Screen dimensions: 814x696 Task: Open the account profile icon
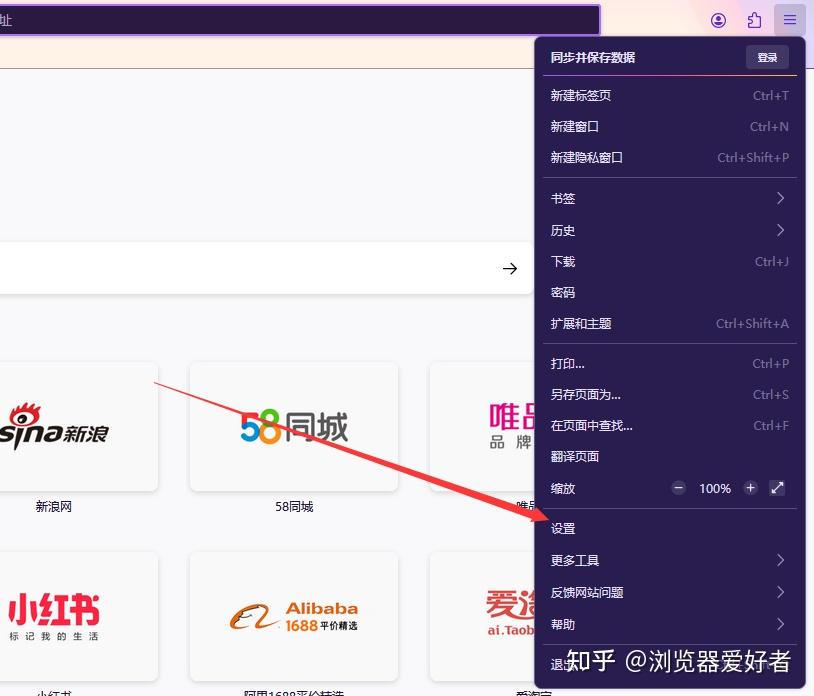tap(718, 20)
